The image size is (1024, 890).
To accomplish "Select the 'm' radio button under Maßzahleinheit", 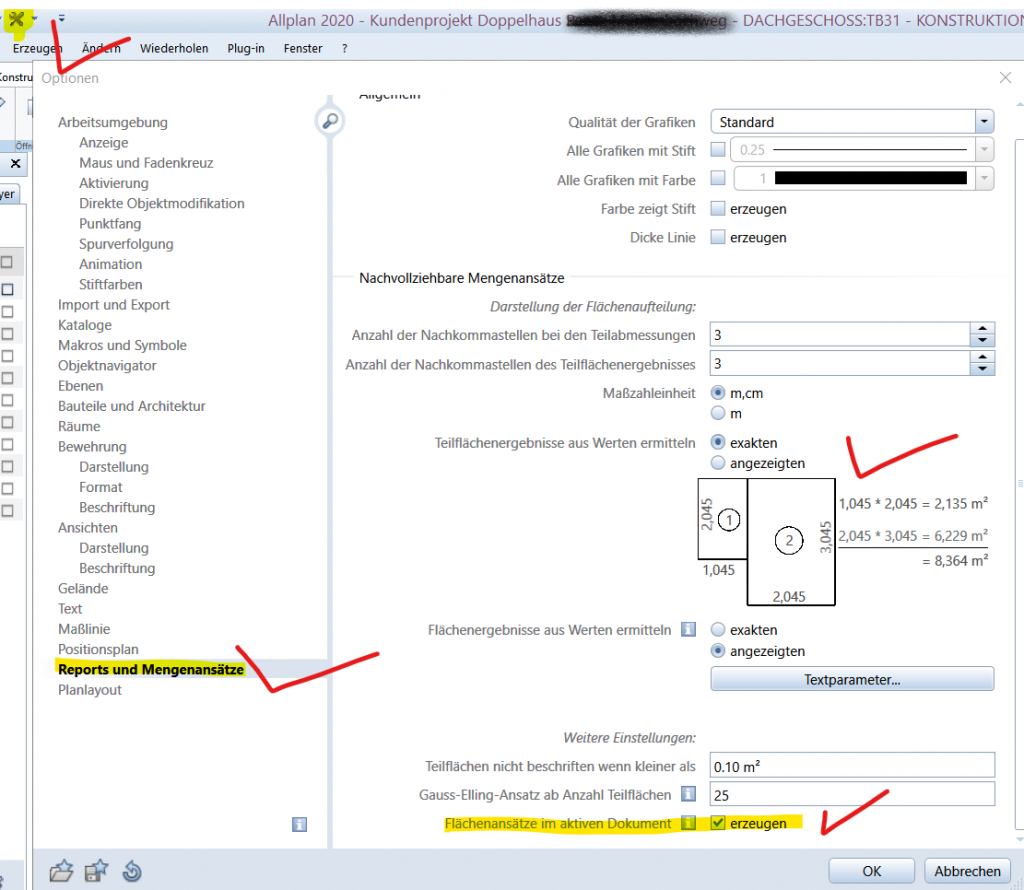I will click(x=718, y=413).
